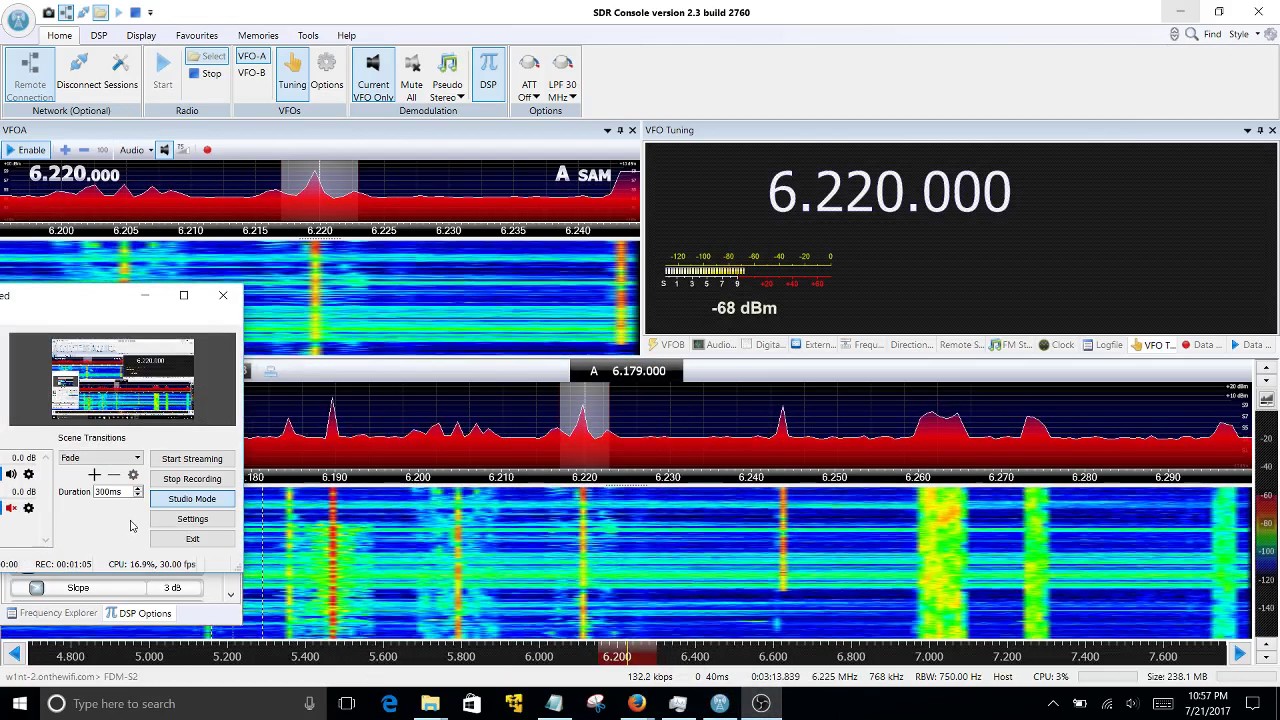Screen dimensions: 1280x720
Task: Click the Remote Connection icon in the ribbon
Action: (30, 76)
